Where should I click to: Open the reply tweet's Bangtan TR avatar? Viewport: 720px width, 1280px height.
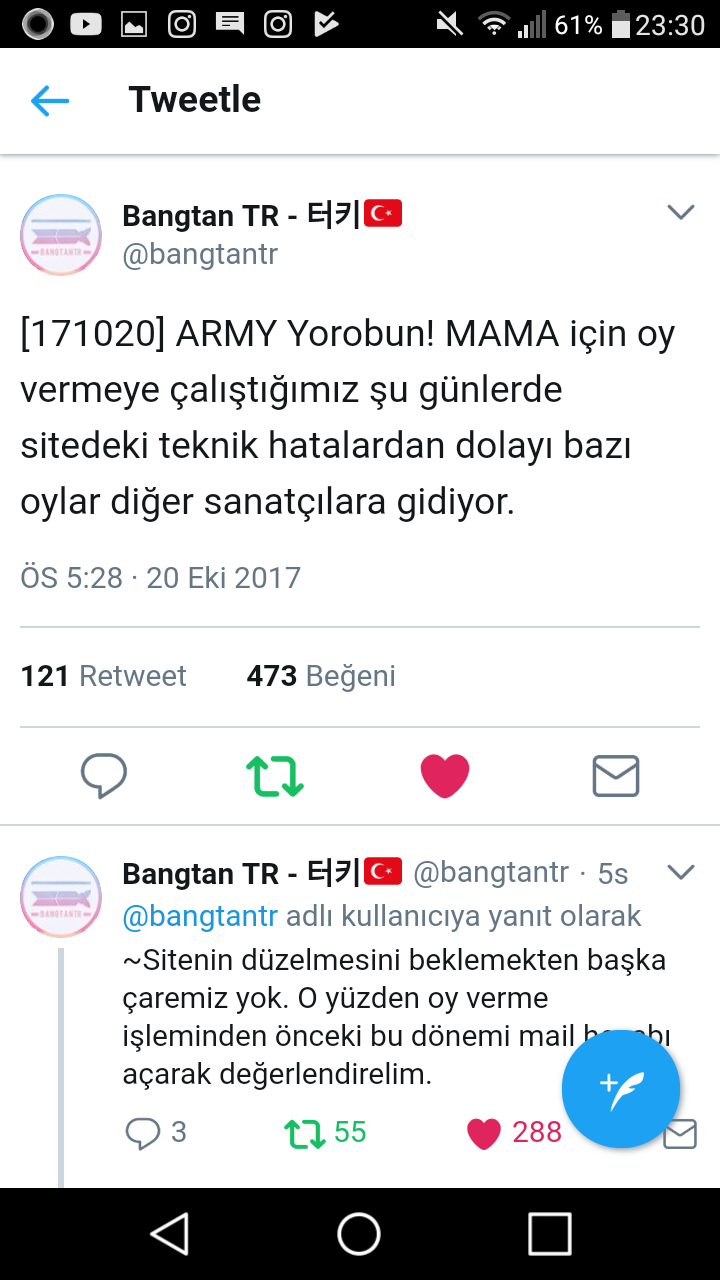click(x=61, y=896)
